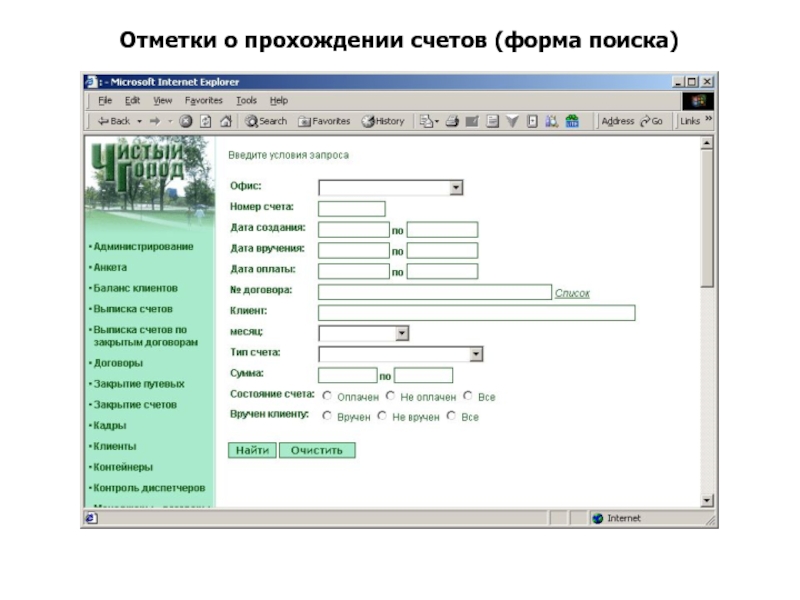Image resolution: width=800 pixels, height=600 pixels.
Task: Click the Refresh page icon
Action: pyautogui.click(x=205, y=121)
